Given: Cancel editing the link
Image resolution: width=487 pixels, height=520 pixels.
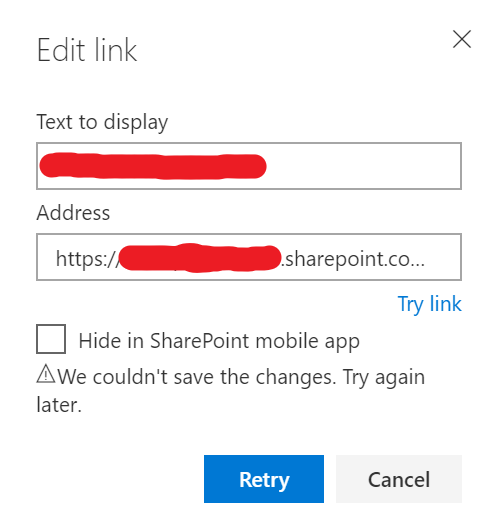Looking at the screenshot, I should click(x=399, y=479).
